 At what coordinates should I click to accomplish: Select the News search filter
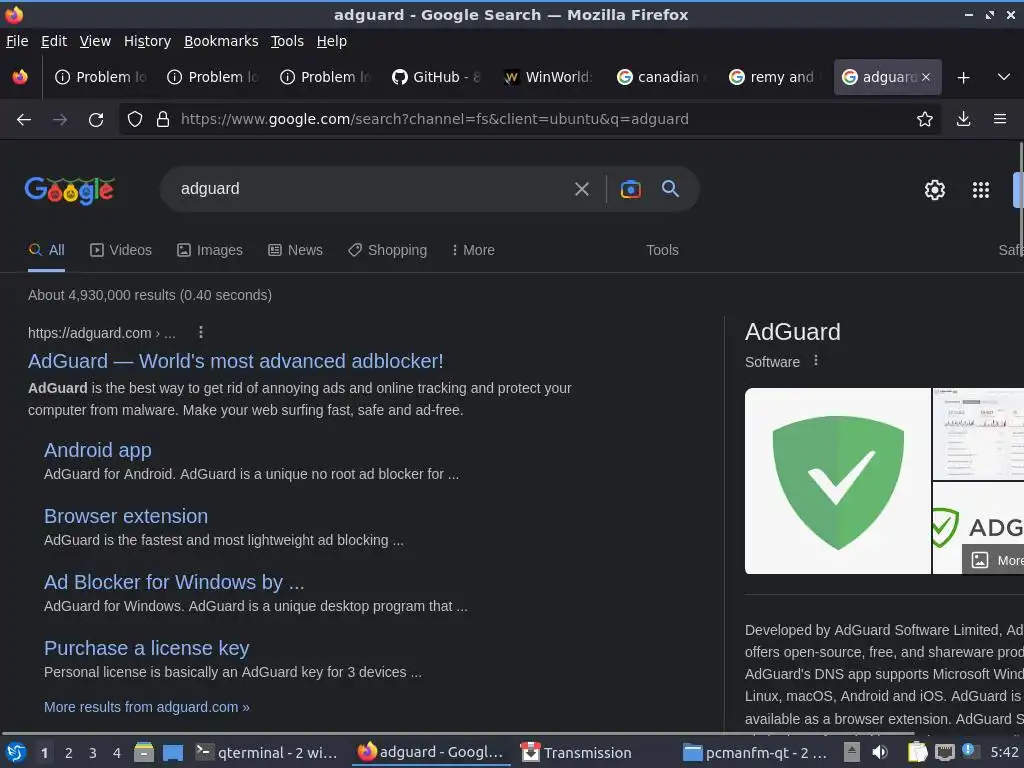click(295, 250)
